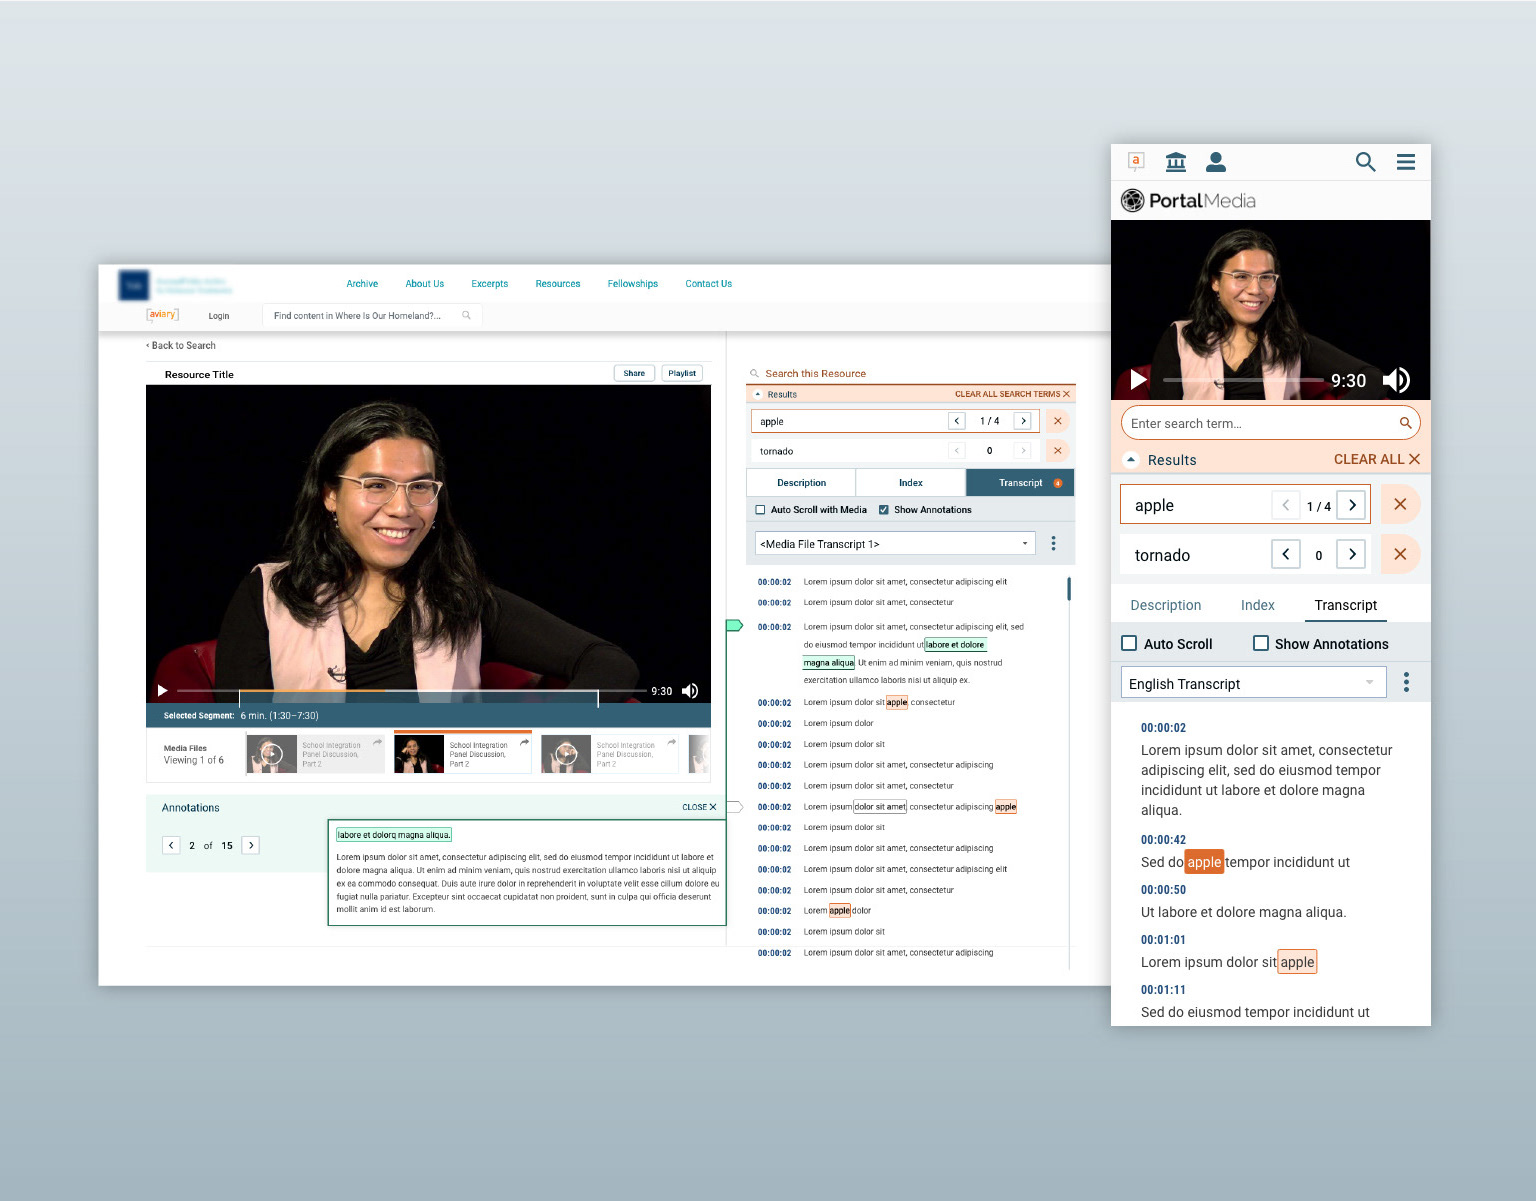Switch to the Description tab on mobile
The width and height of the screenshot is (1536, 1201).
point(1166,605)
